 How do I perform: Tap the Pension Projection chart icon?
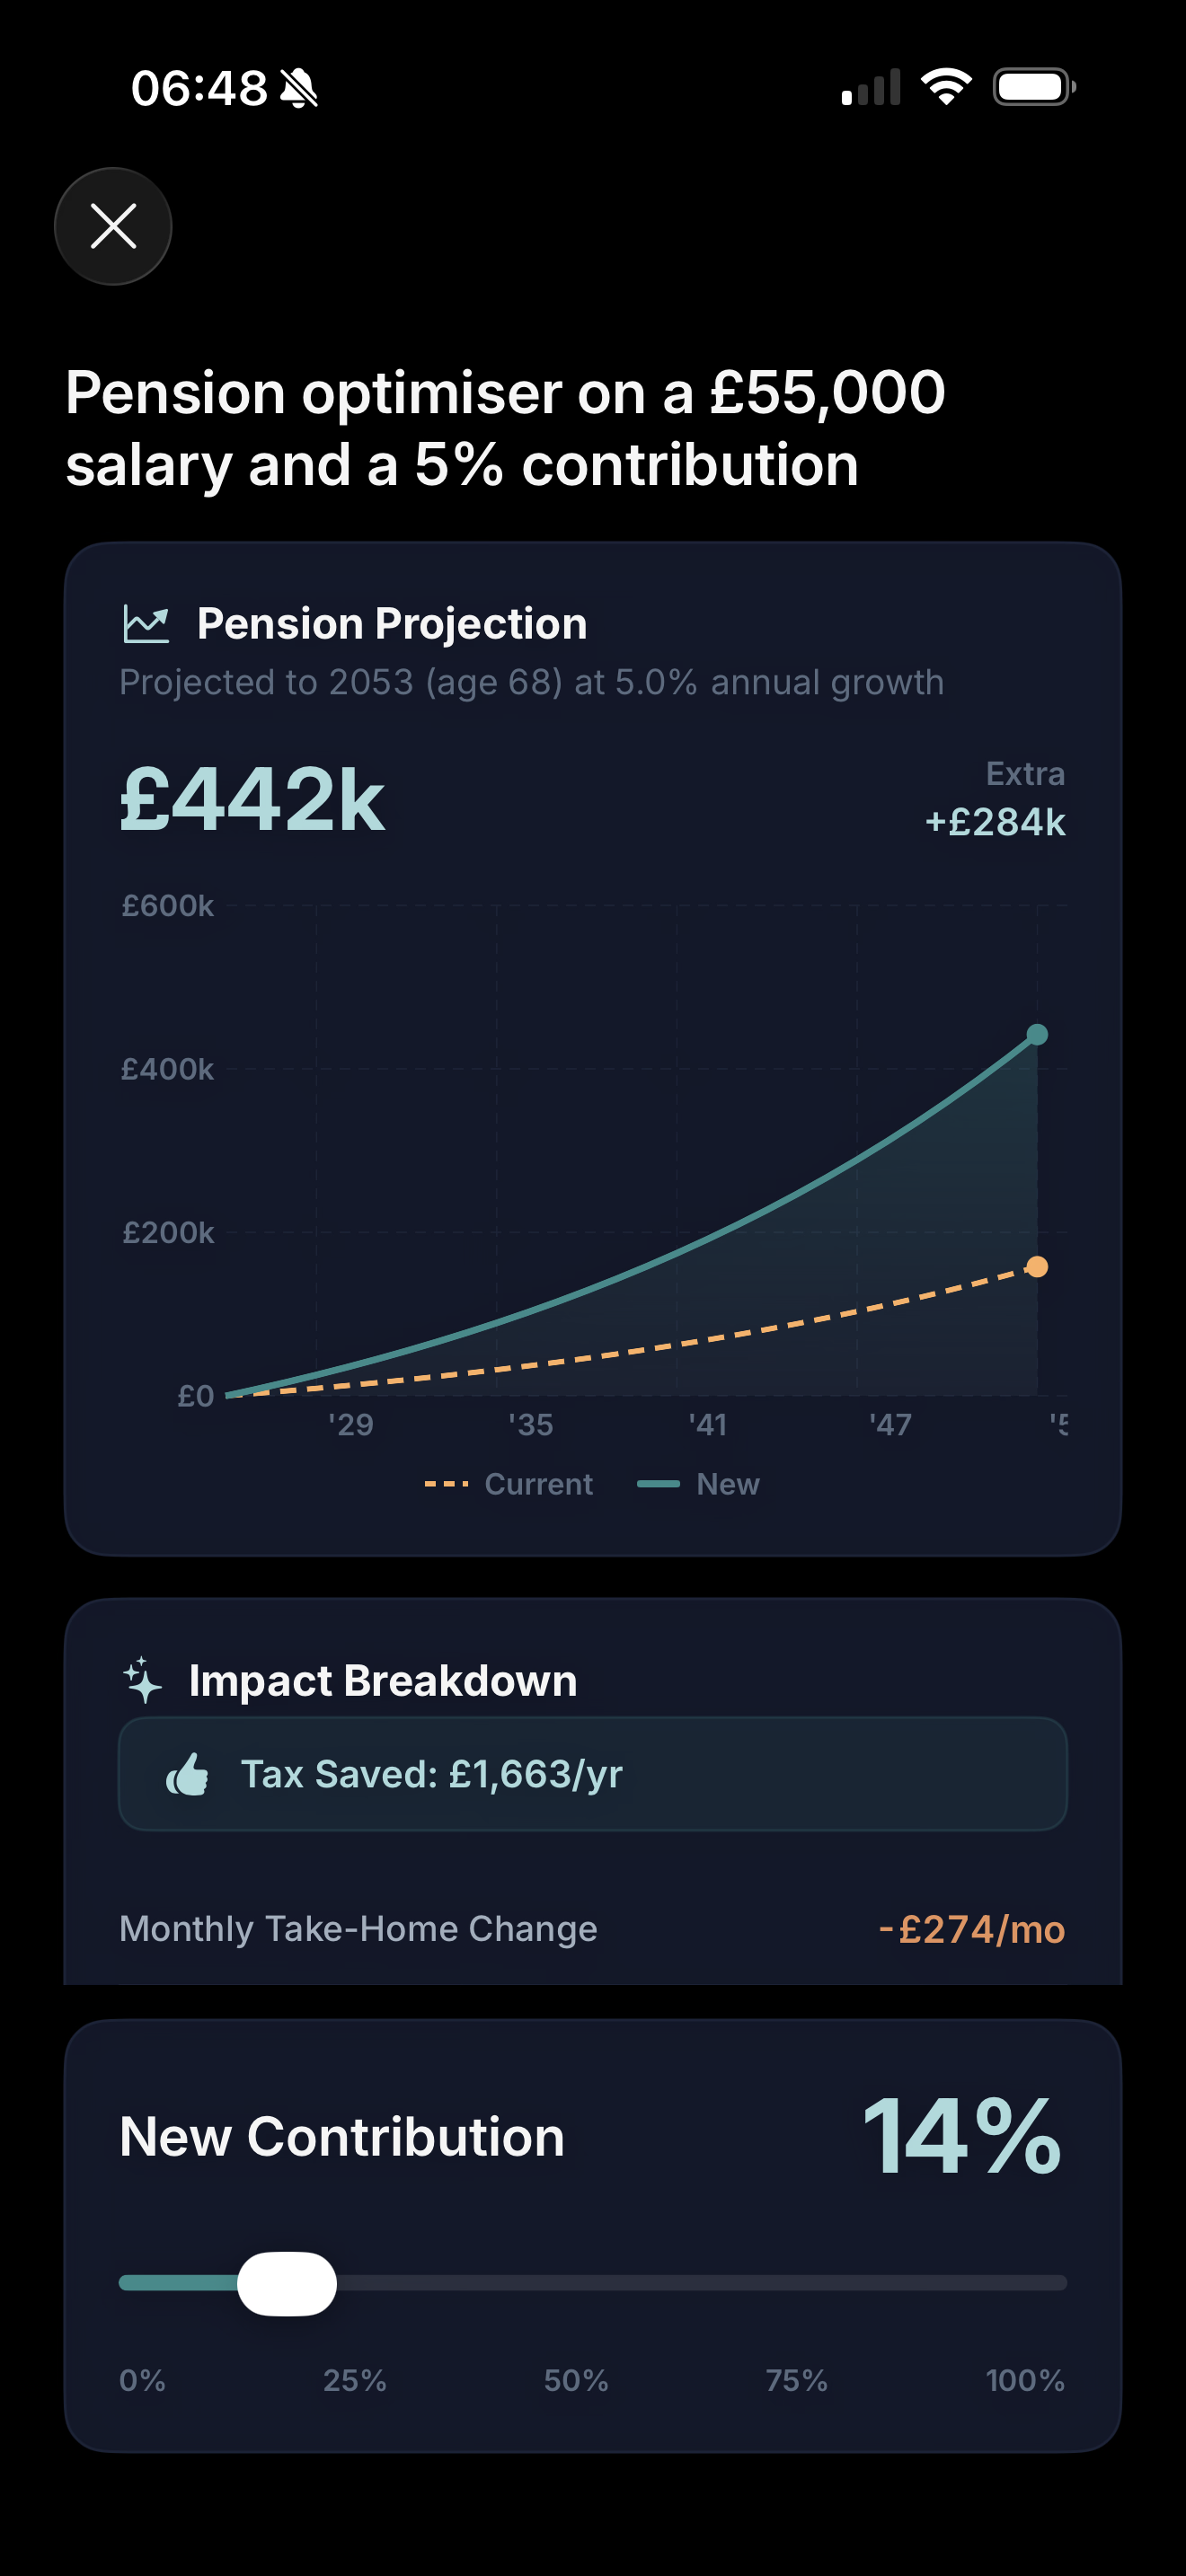coord(146,624)
